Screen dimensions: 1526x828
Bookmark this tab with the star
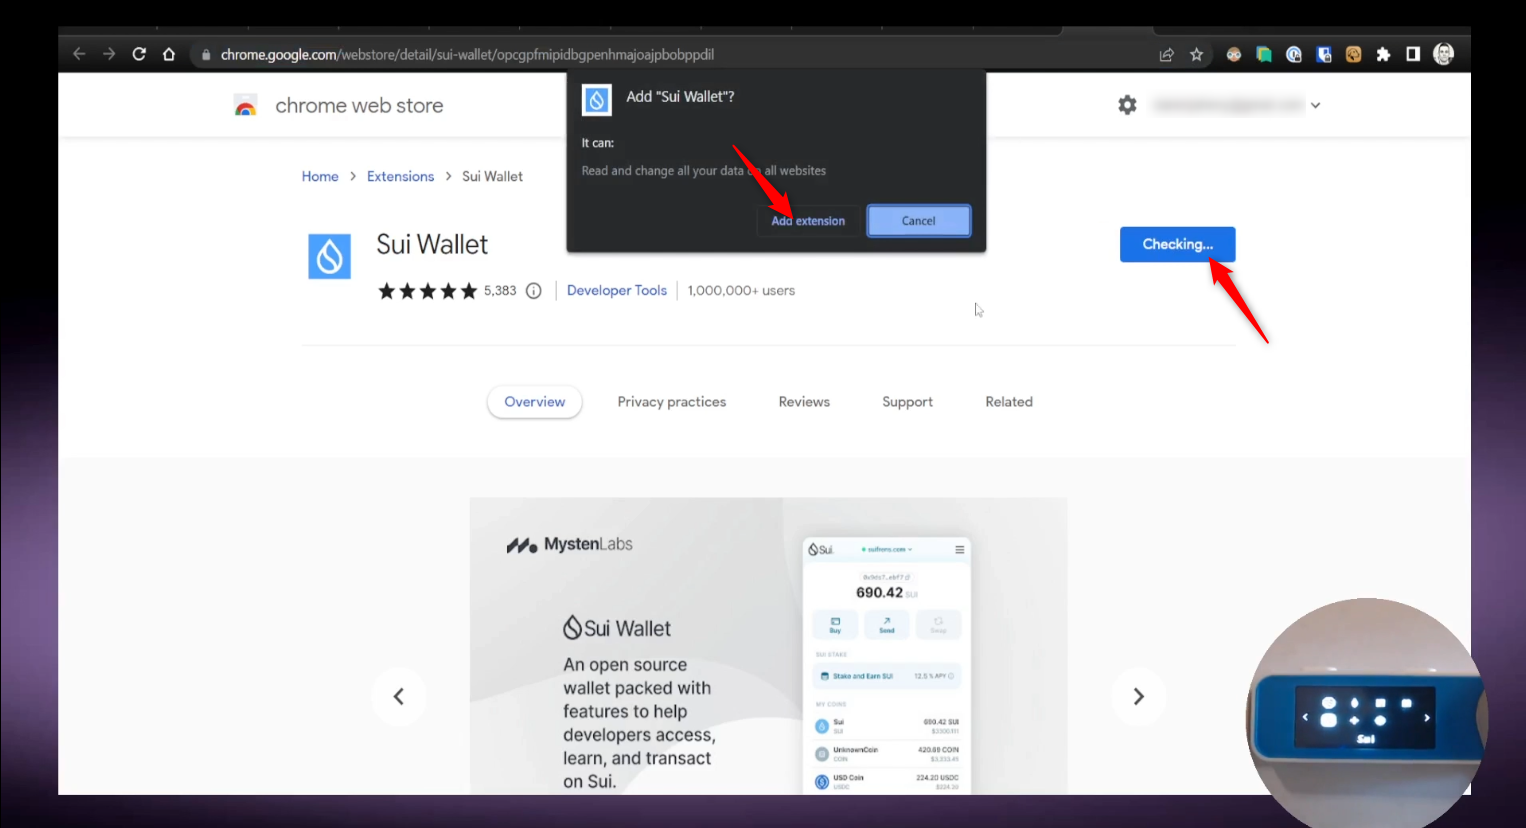(1196, 55)
